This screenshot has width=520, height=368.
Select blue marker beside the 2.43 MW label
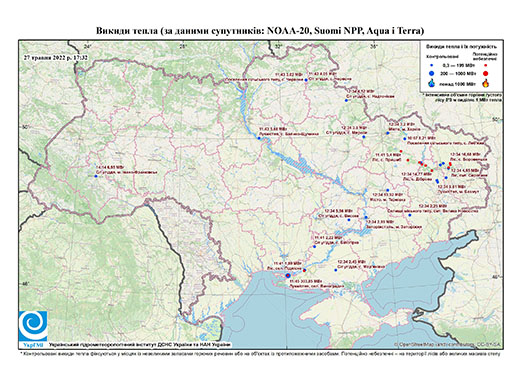336,270
